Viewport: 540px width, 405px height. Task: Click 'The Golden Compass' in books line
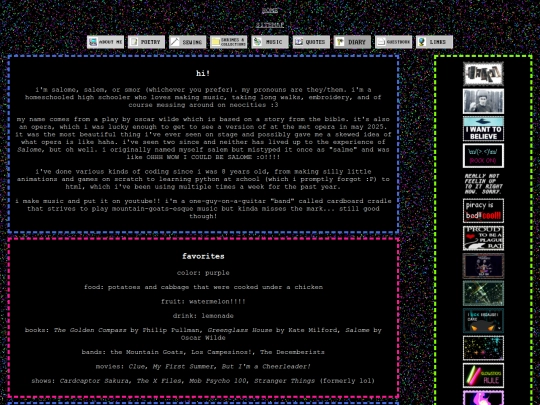[x=90, y=330]
